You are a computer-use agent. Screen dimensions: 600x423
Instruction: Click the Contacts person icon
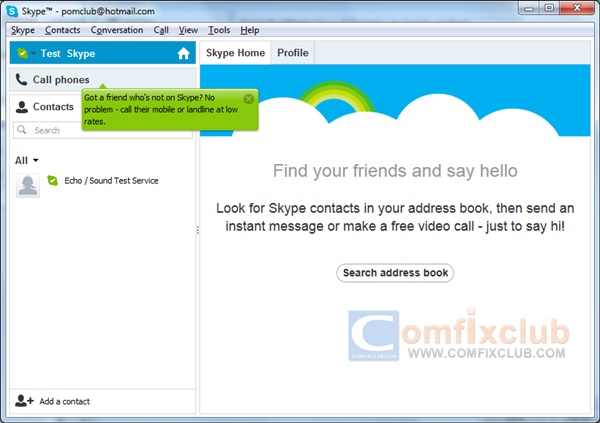click(x=22, y=107)
